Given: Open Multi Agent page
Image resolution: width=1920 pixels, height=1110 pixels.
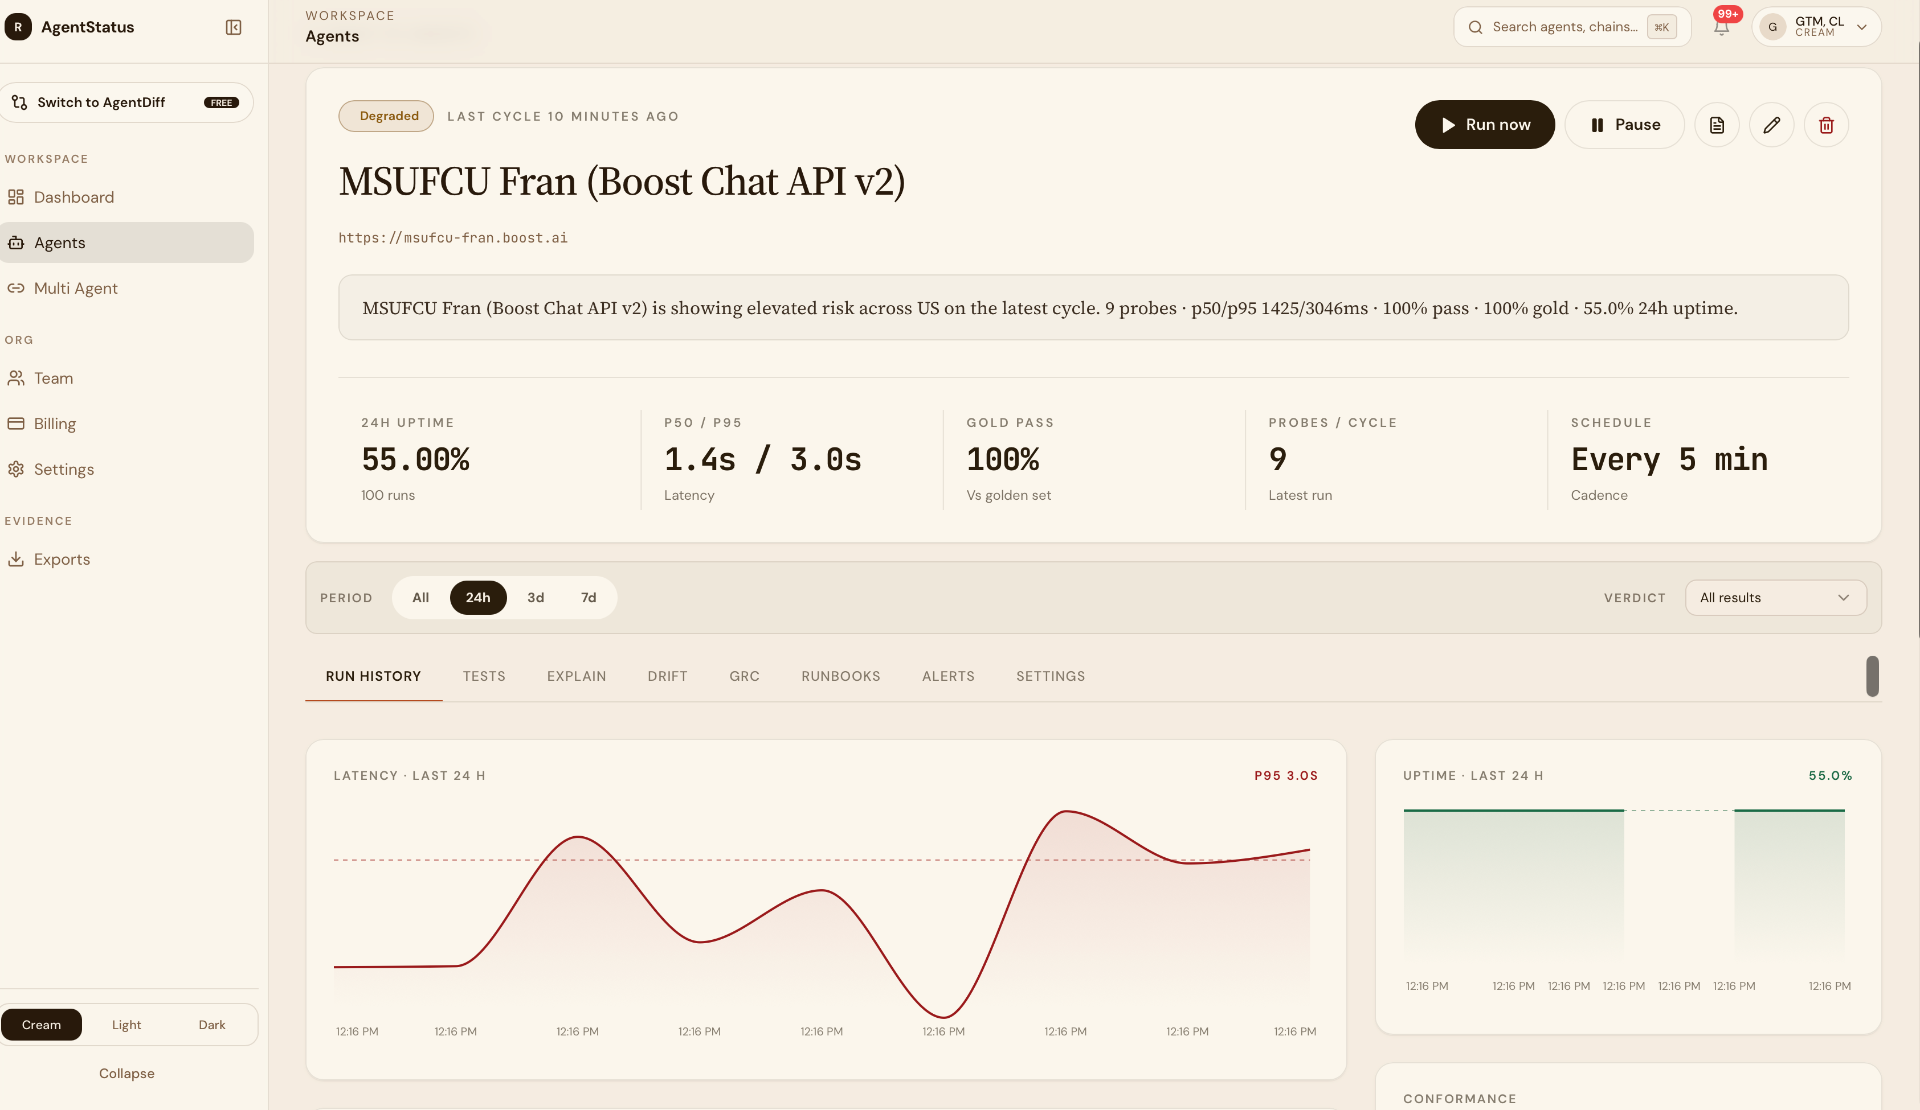Looking at the screenshot, I should coord(127,288).
